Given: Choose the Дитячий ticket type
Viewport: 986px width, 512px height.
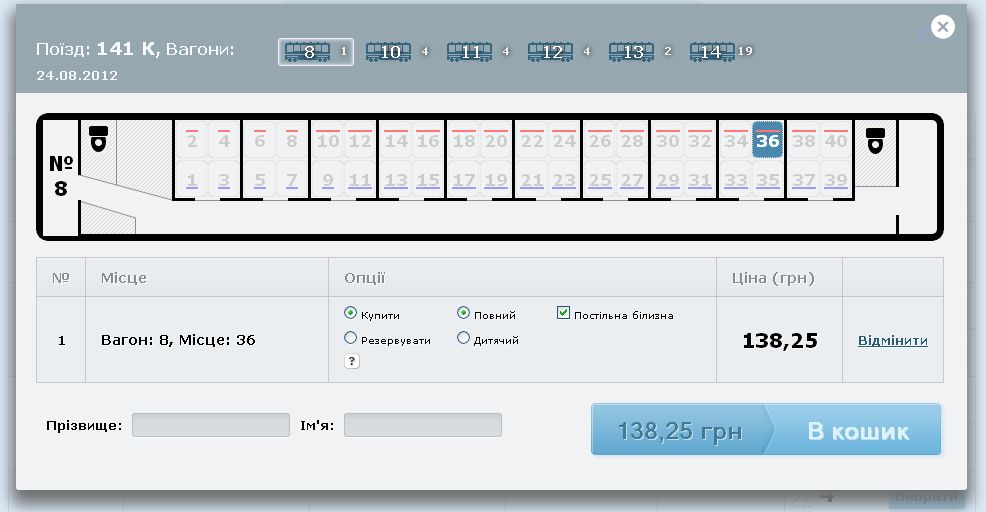Looking at the screenshot, I should tap(463, 338).
